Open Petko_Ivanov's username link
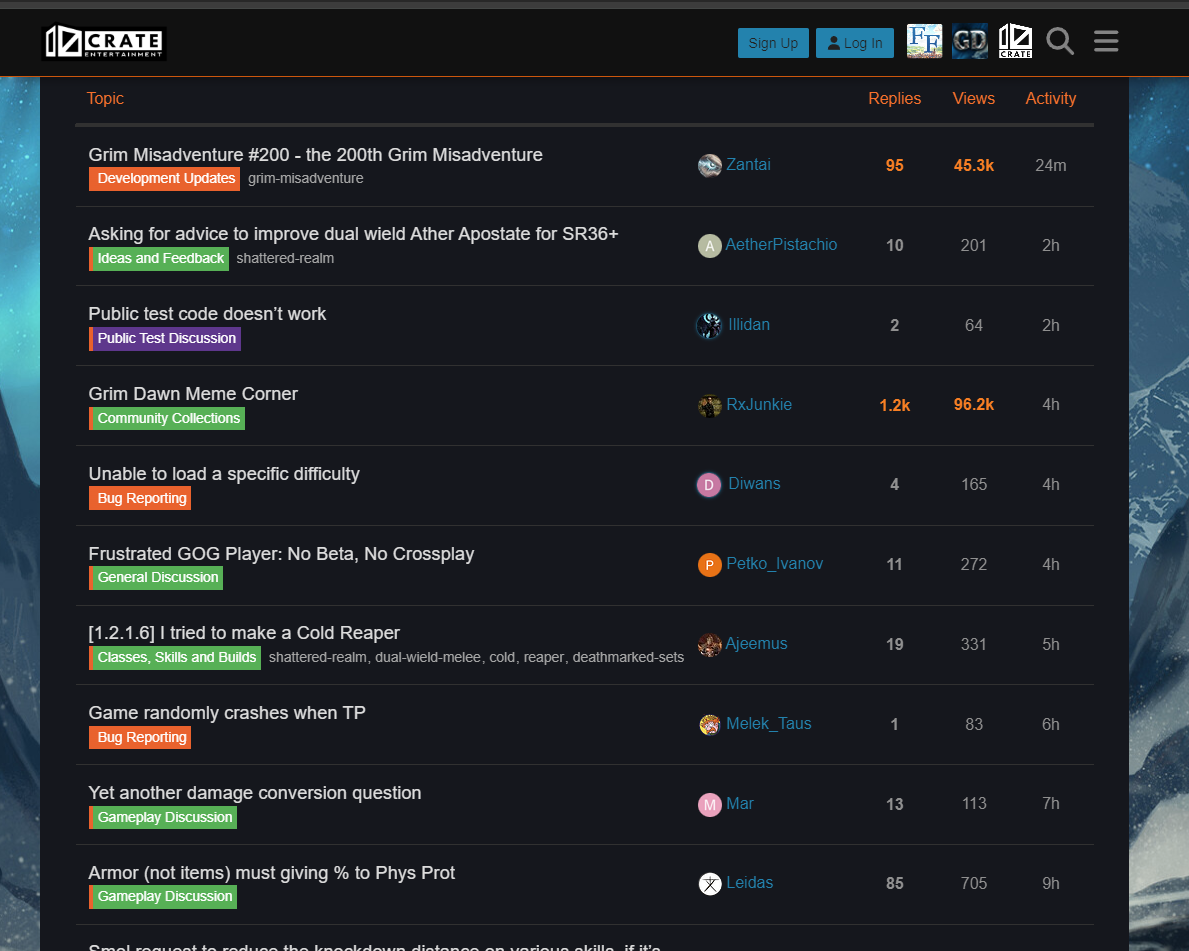 click(774, 564)
